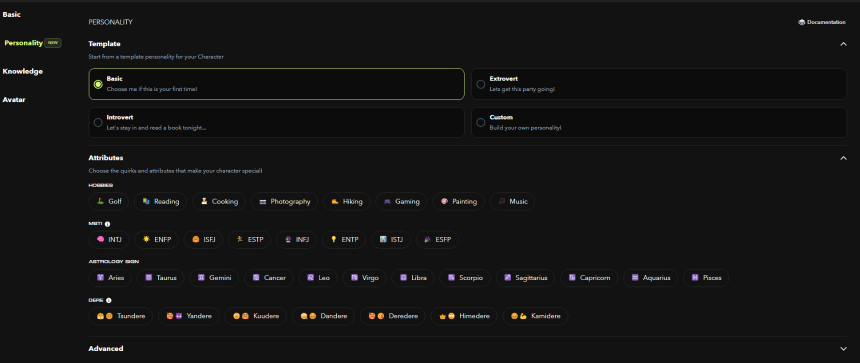Toggle the Dandere dere type chip

324,316
